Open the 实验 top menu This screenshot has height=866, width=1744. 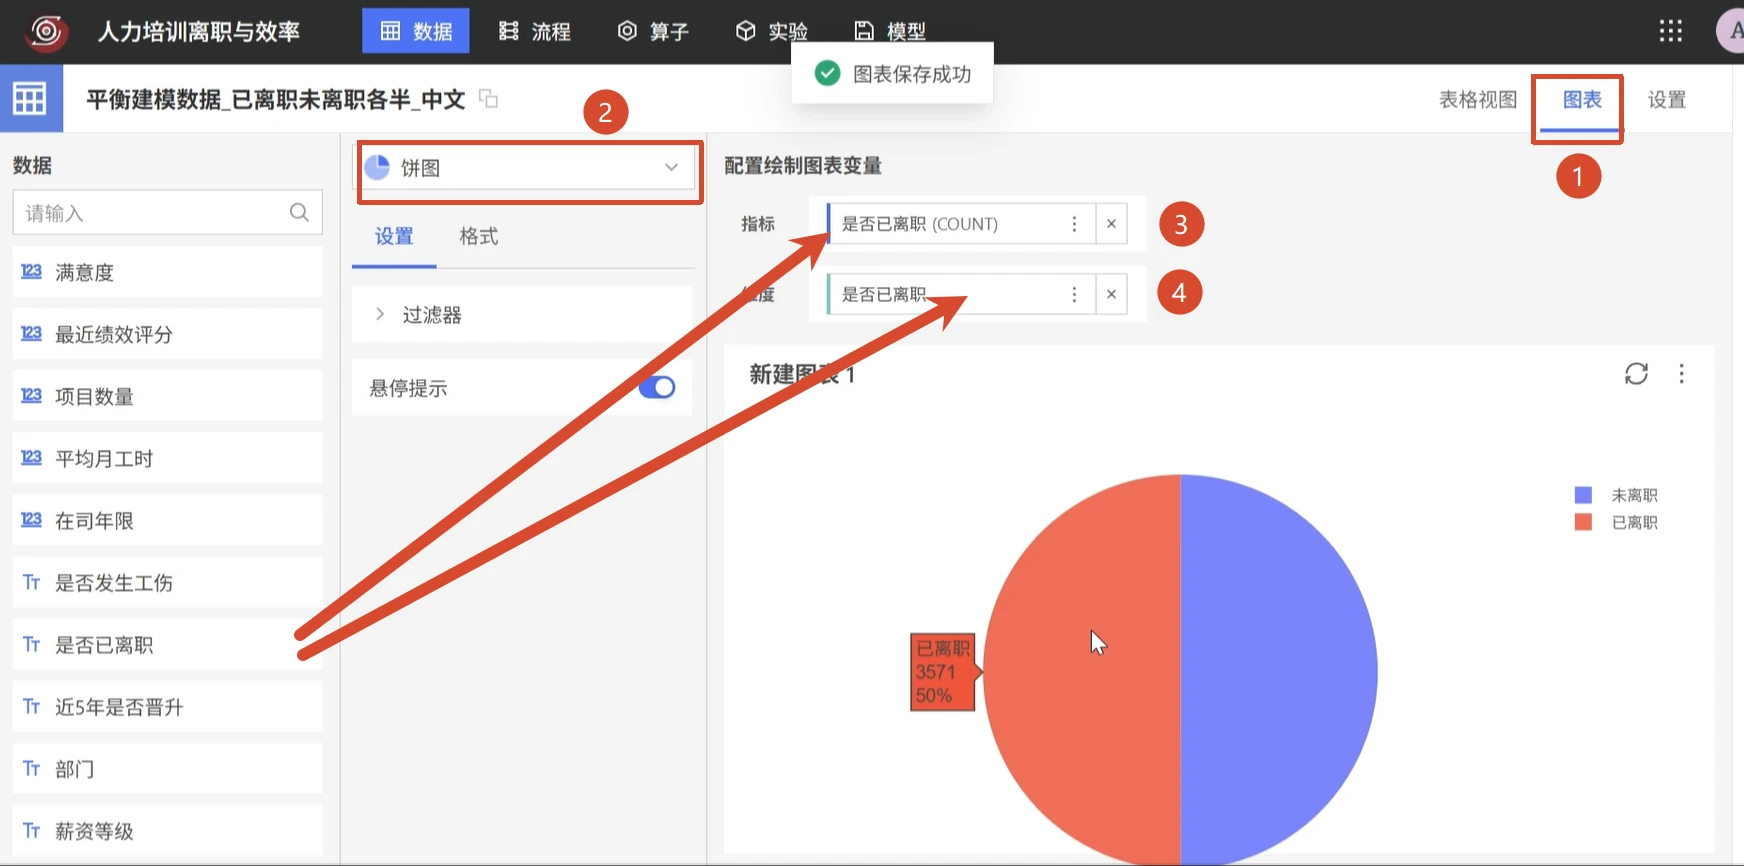(771, 31)
